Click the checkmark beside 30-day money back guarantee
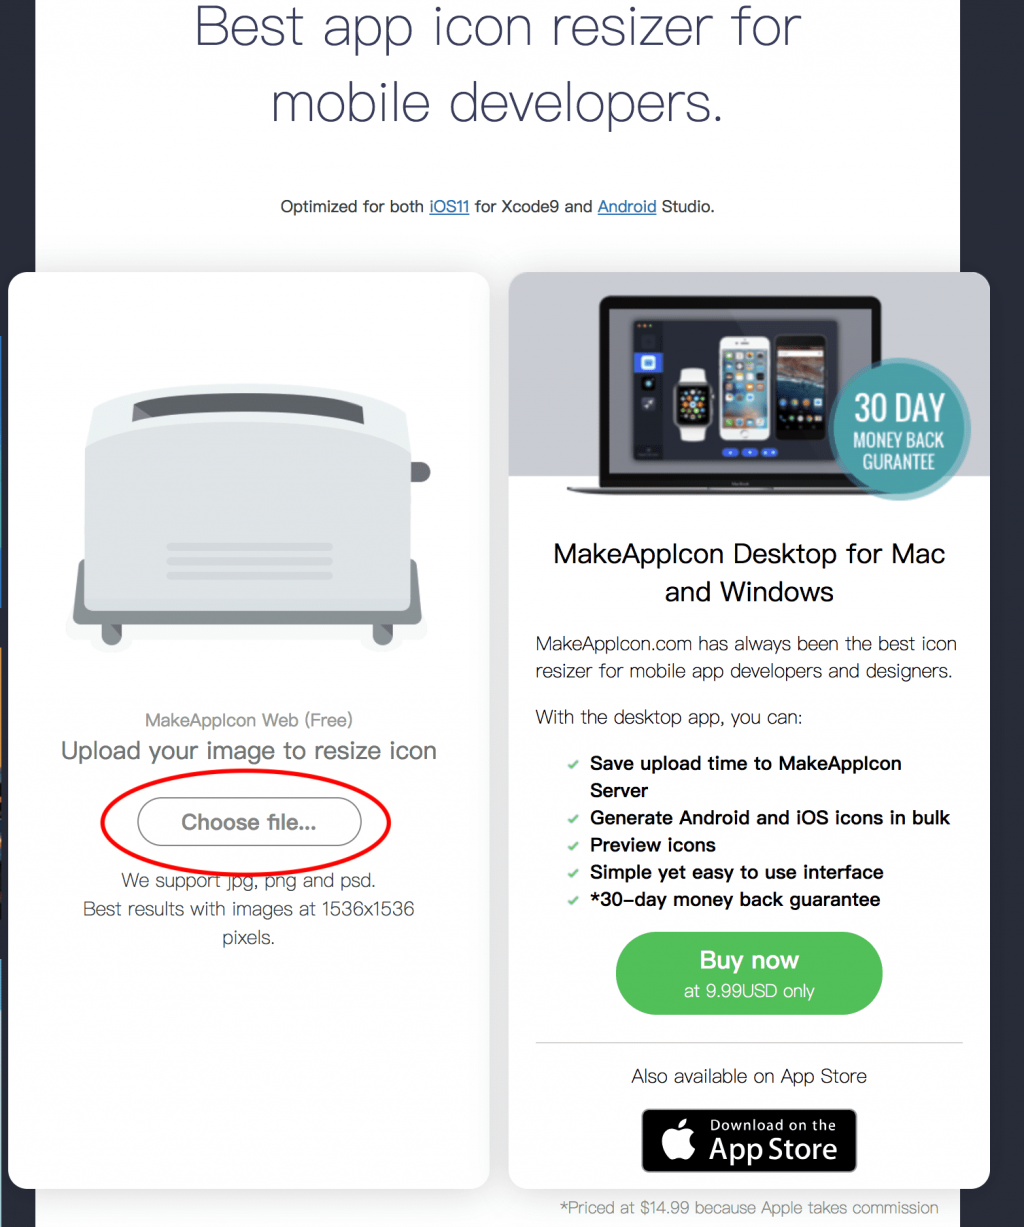 (x=573, y=900)
